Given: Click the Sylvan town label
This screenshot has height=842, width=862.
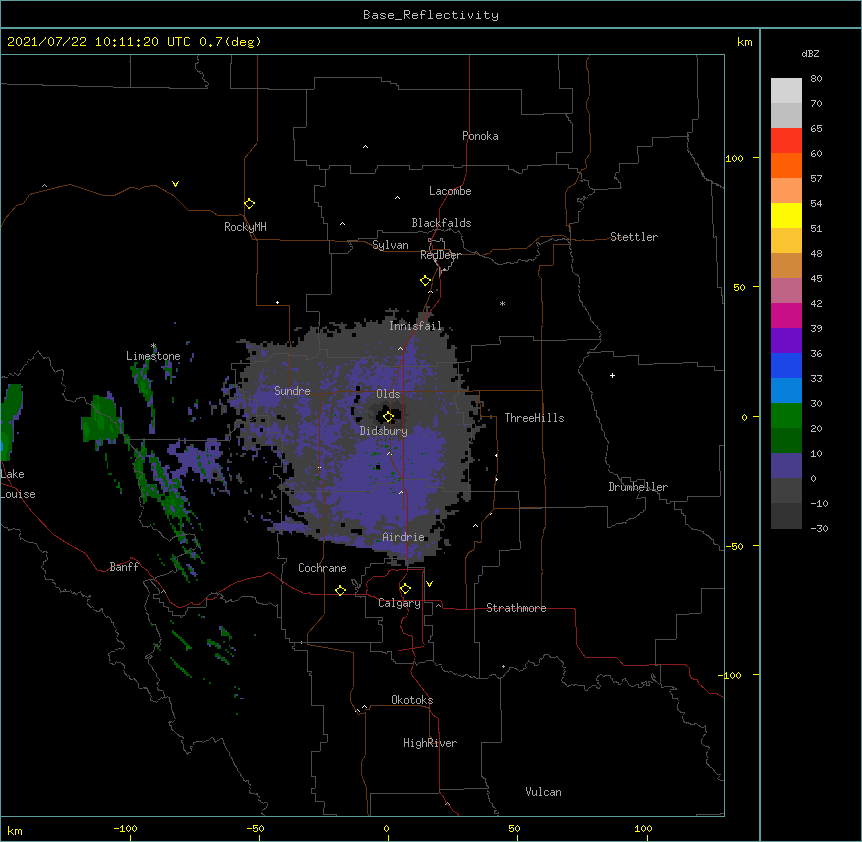Looking at the screenshot, I should 390,245.
